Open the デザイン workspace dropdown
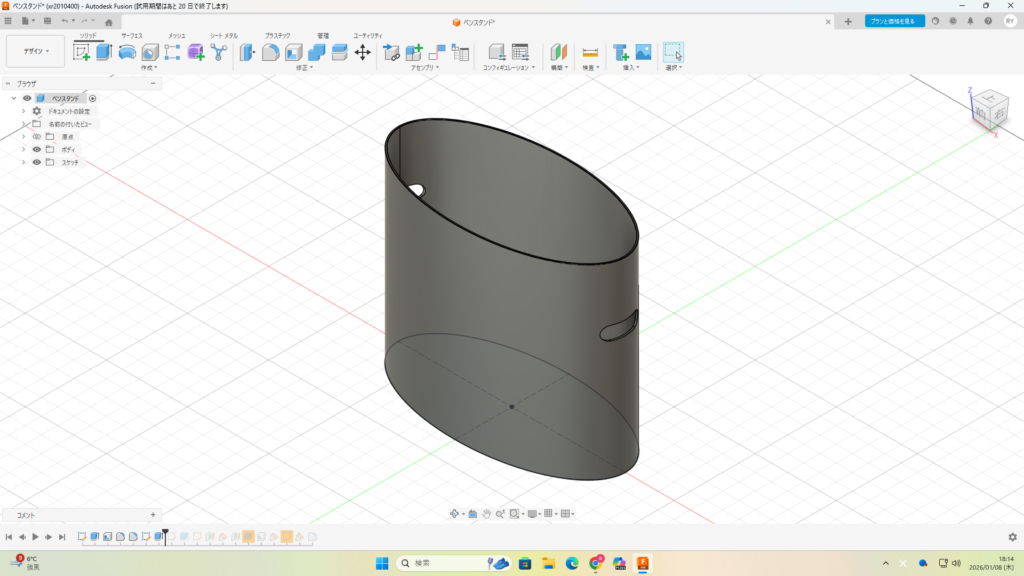Screen dimensions: 1024x576 (36, 51)
